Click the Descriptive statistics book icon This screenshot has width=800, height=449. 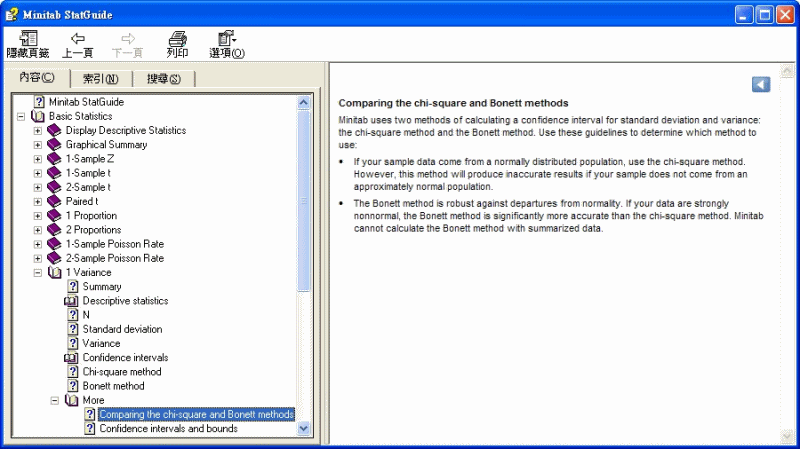pos(71,301)
